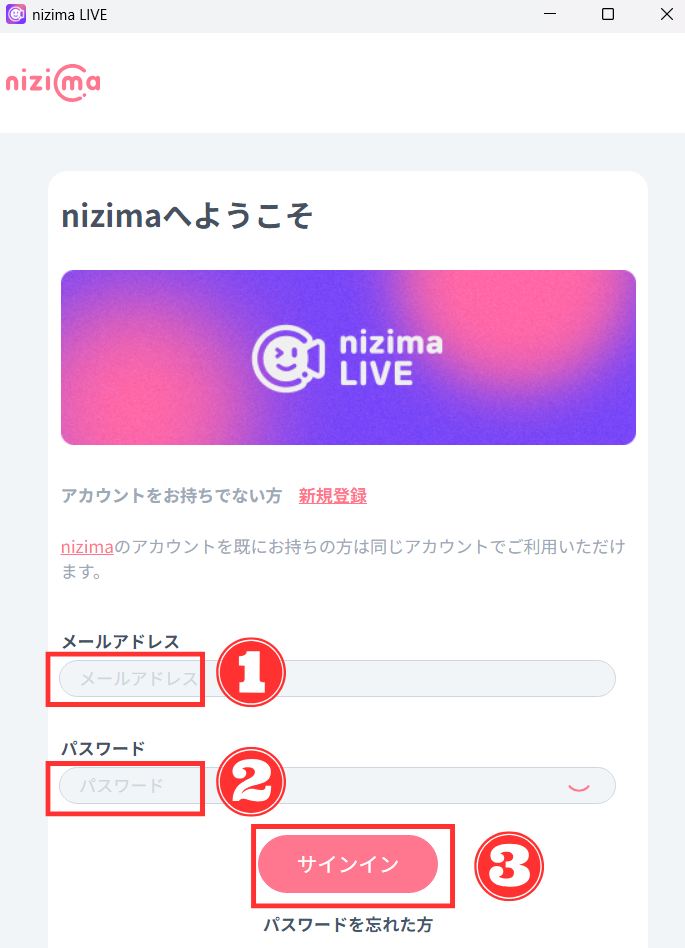Toggle password visibility eye icon
The image size is (685, 948).
click(x=579, y=786)
